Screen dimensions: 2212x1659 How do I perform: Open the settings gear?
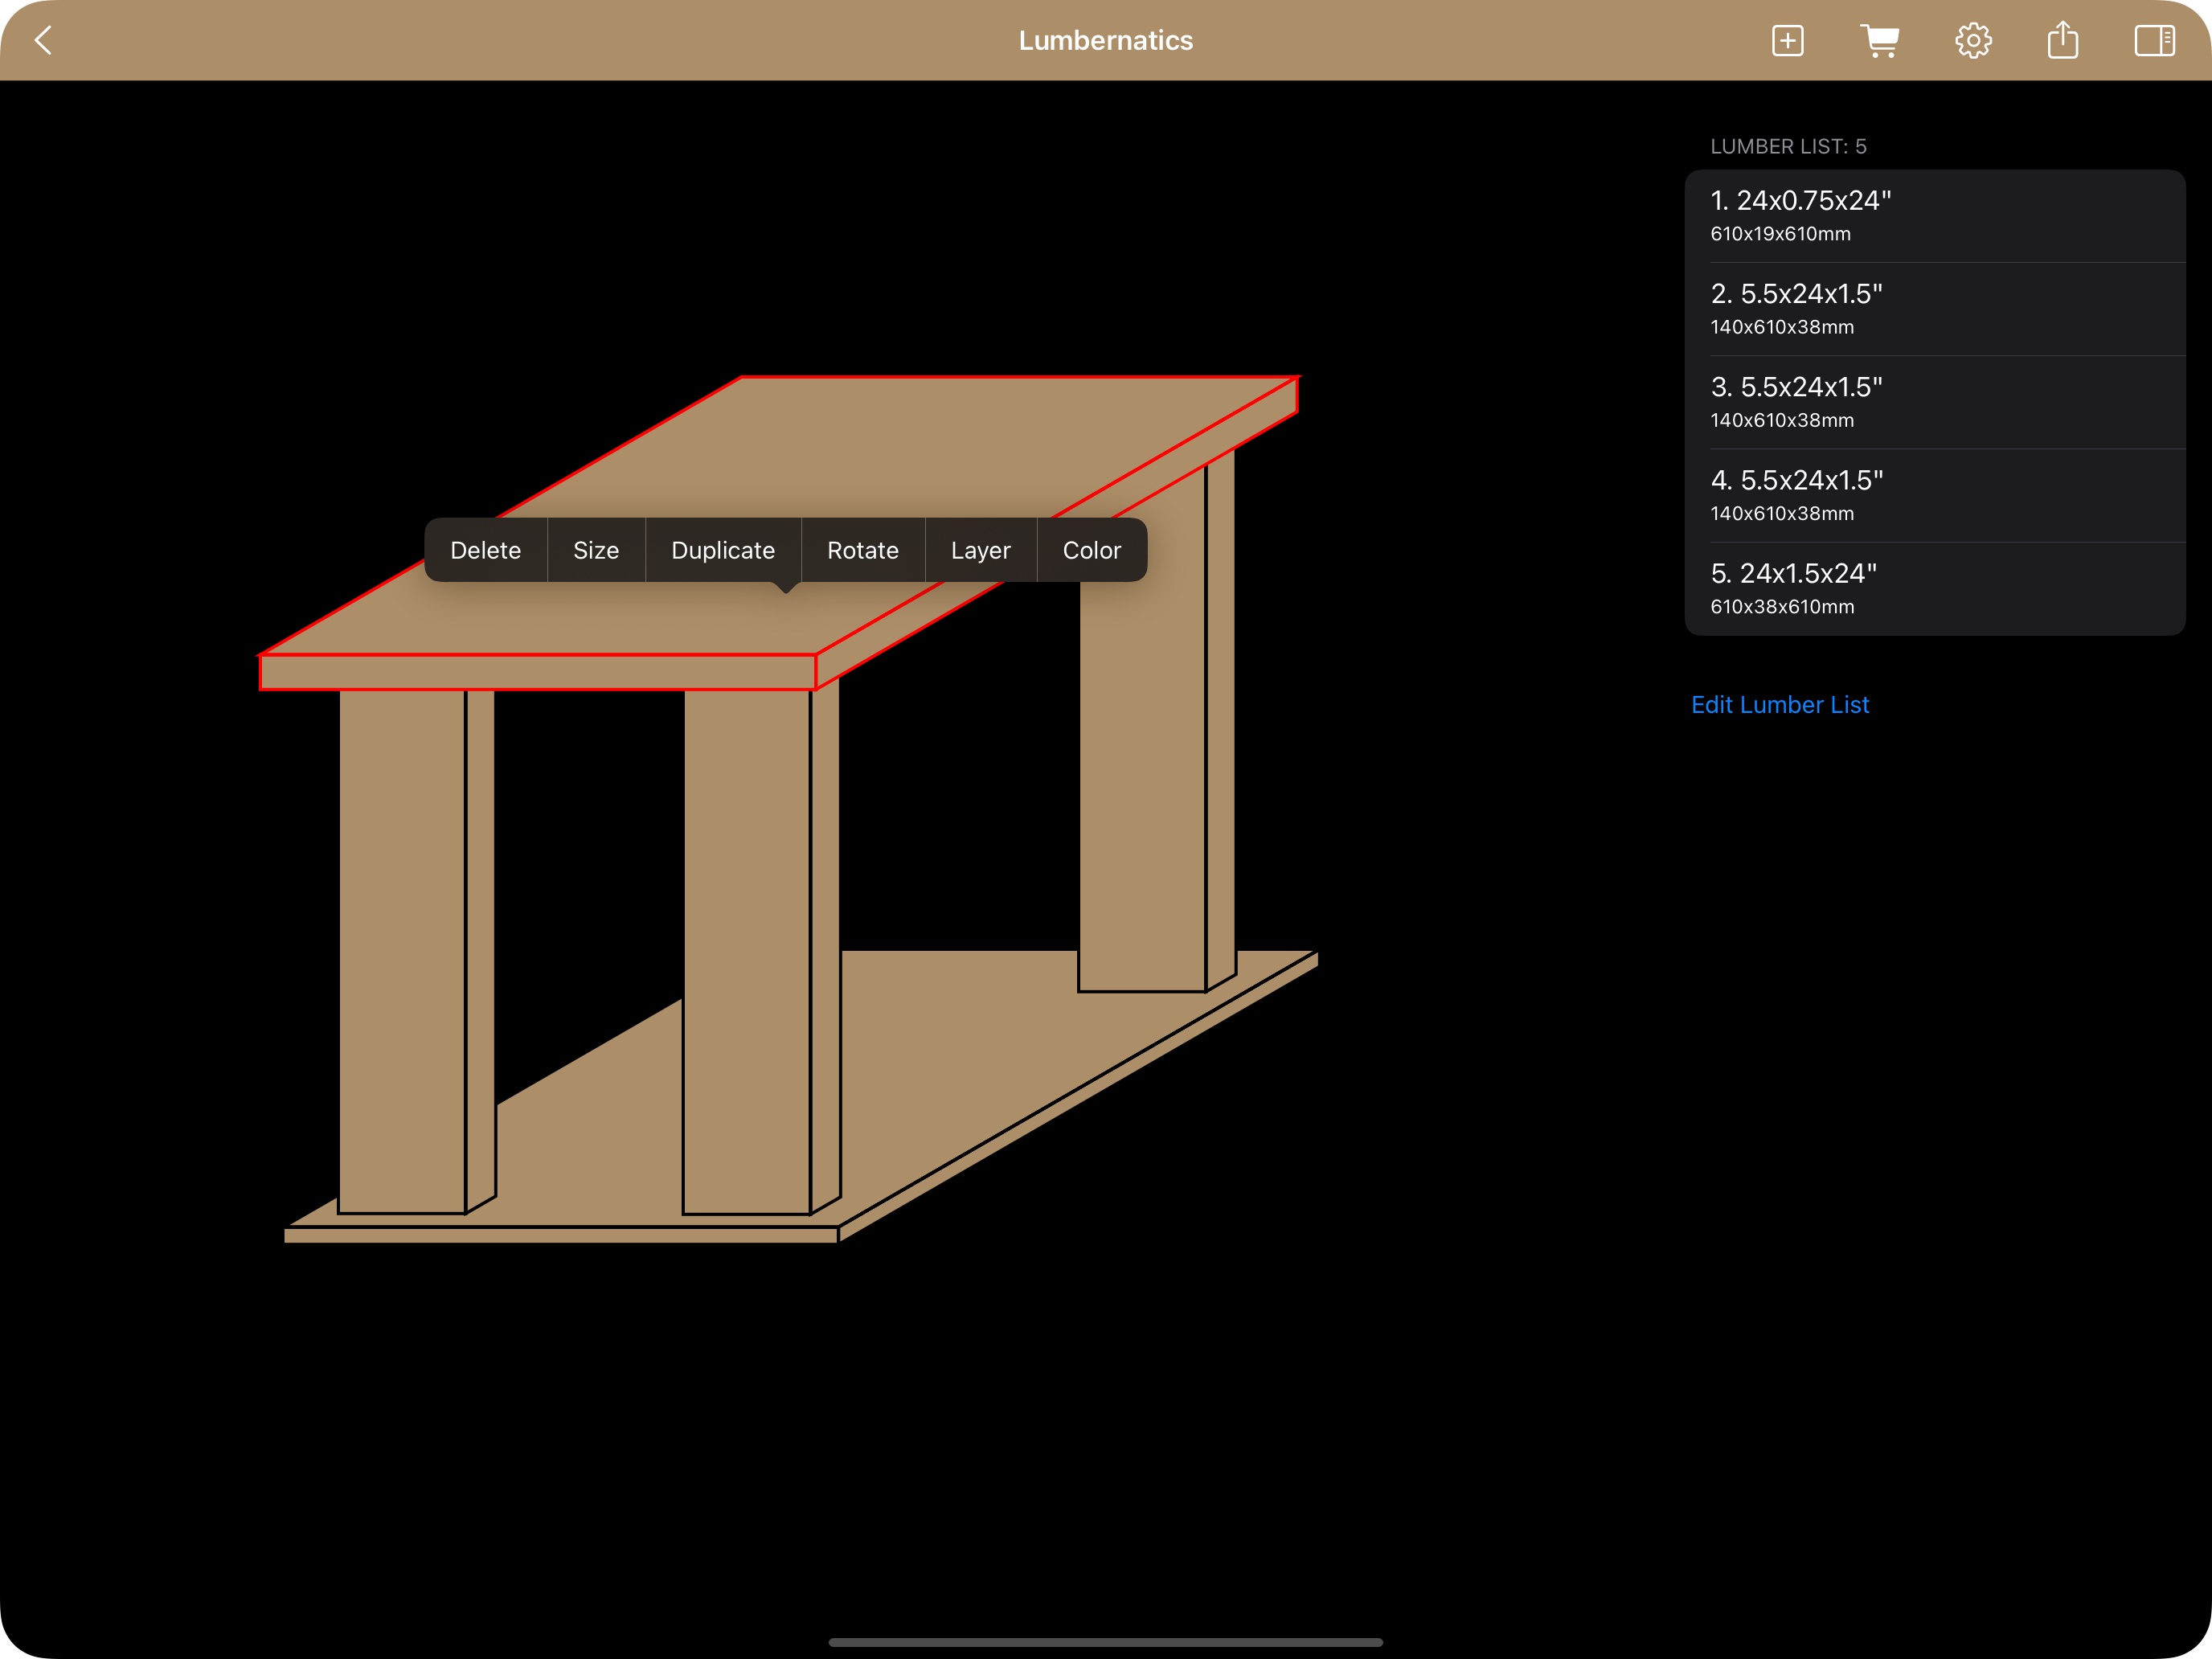pyautogui.click(x=1973, y=40)
